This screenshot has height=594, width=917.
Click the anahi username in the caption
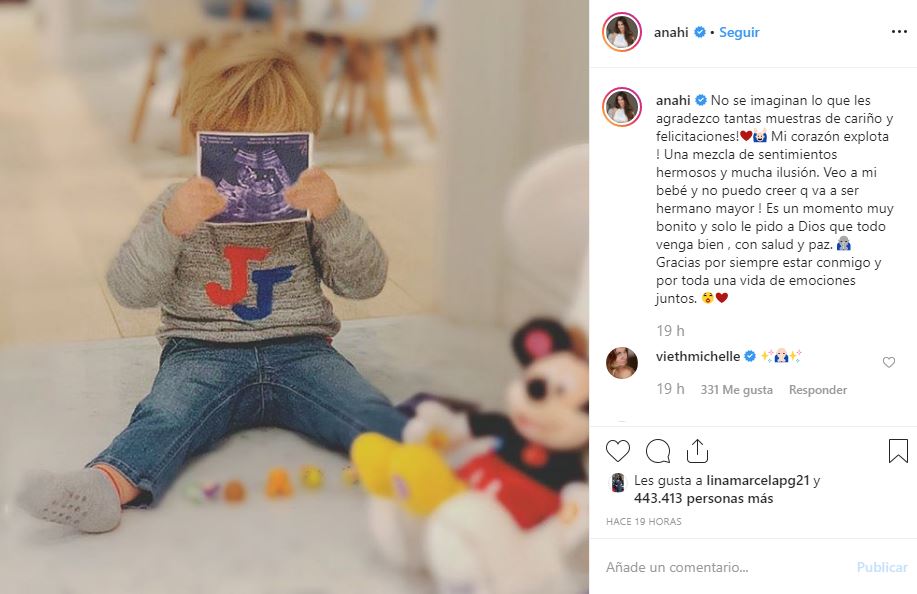pos(673,101)
